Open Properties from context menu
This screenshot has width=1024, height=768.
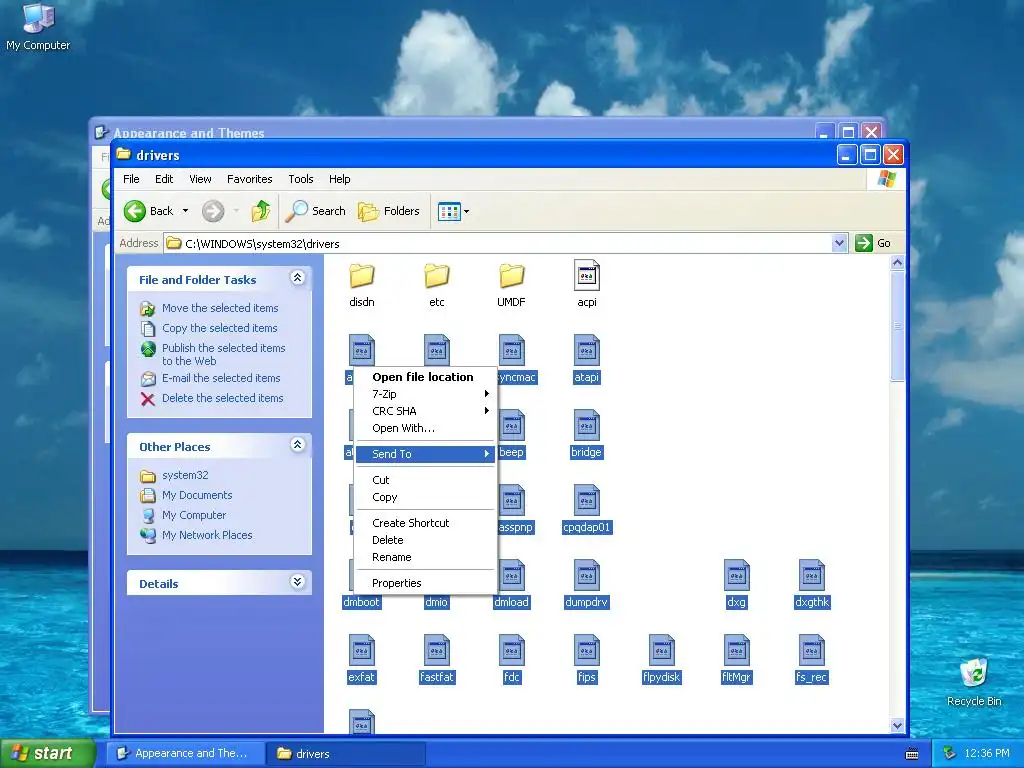425,583
